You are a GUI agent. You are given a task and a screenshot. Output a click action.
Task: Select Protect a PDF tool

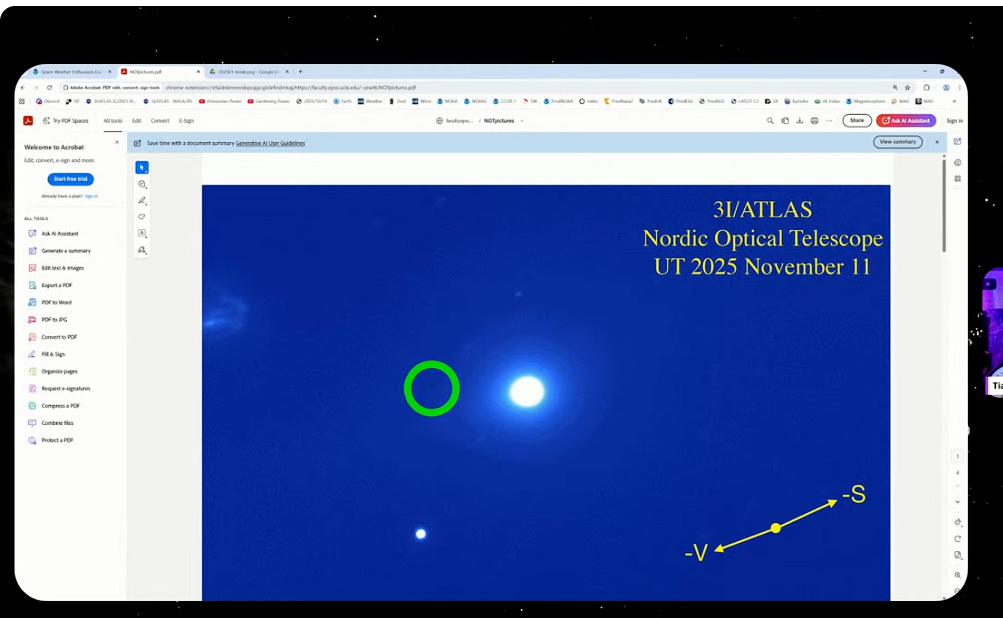51,440
